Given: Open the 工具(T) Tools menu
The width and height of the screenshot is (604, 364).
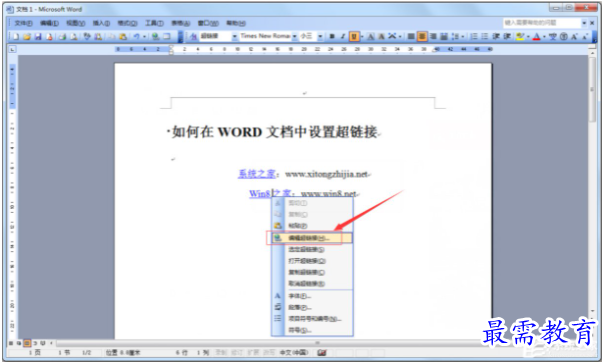Looking at the screenshot, I should (x=154, y=23).
